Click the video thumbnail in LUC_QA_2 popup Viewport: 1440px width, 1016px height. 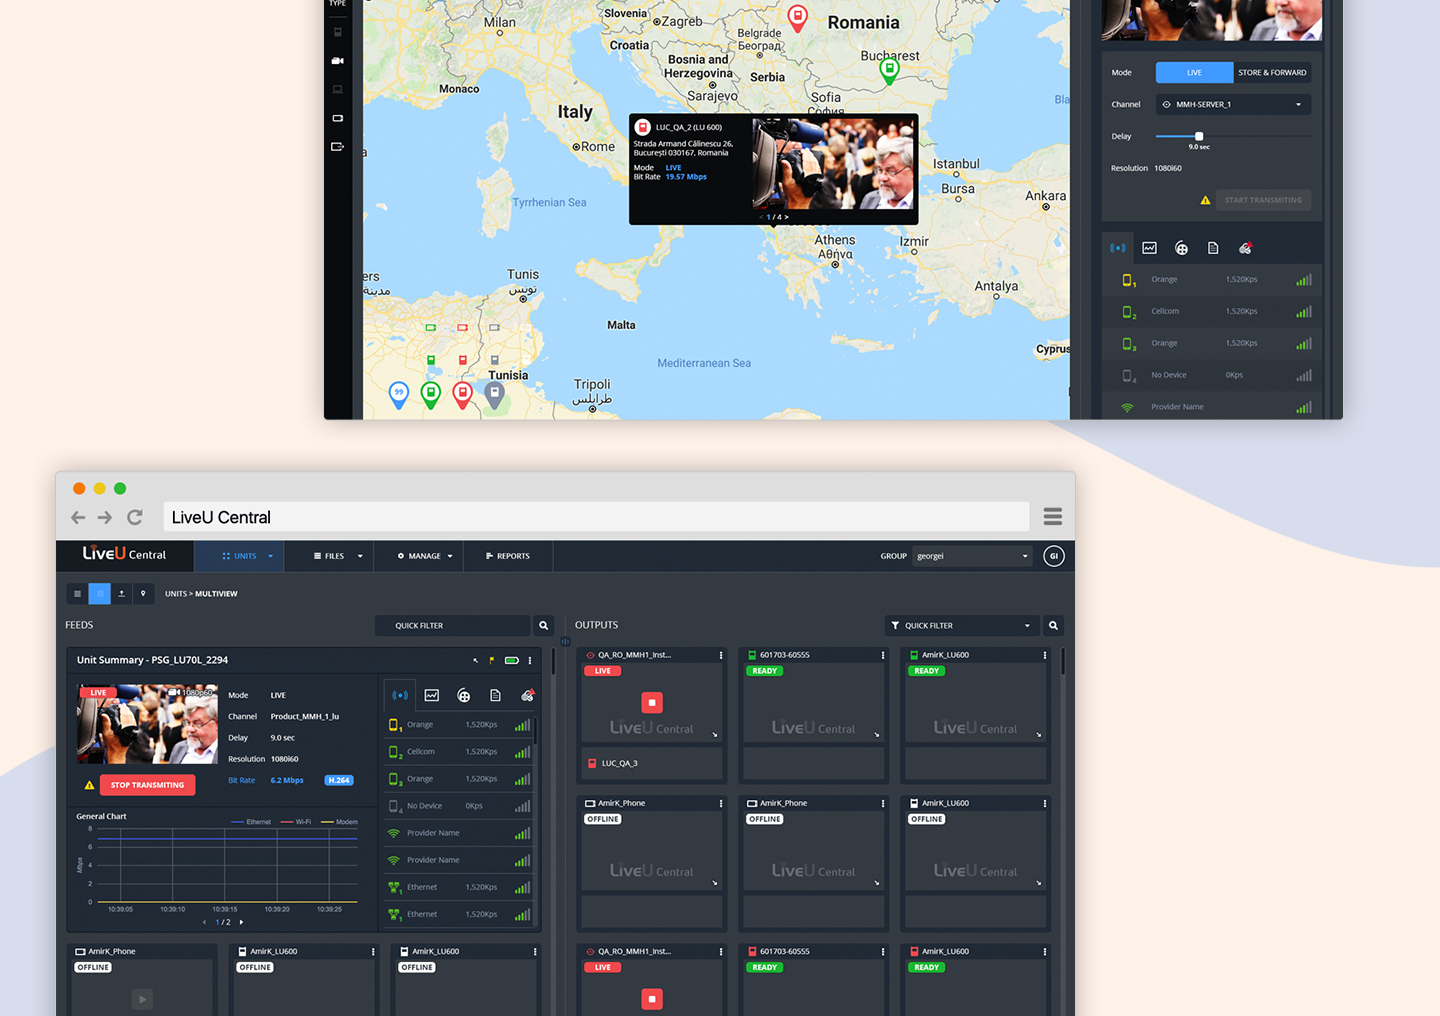pyautogui.click(x=833, y=164)
